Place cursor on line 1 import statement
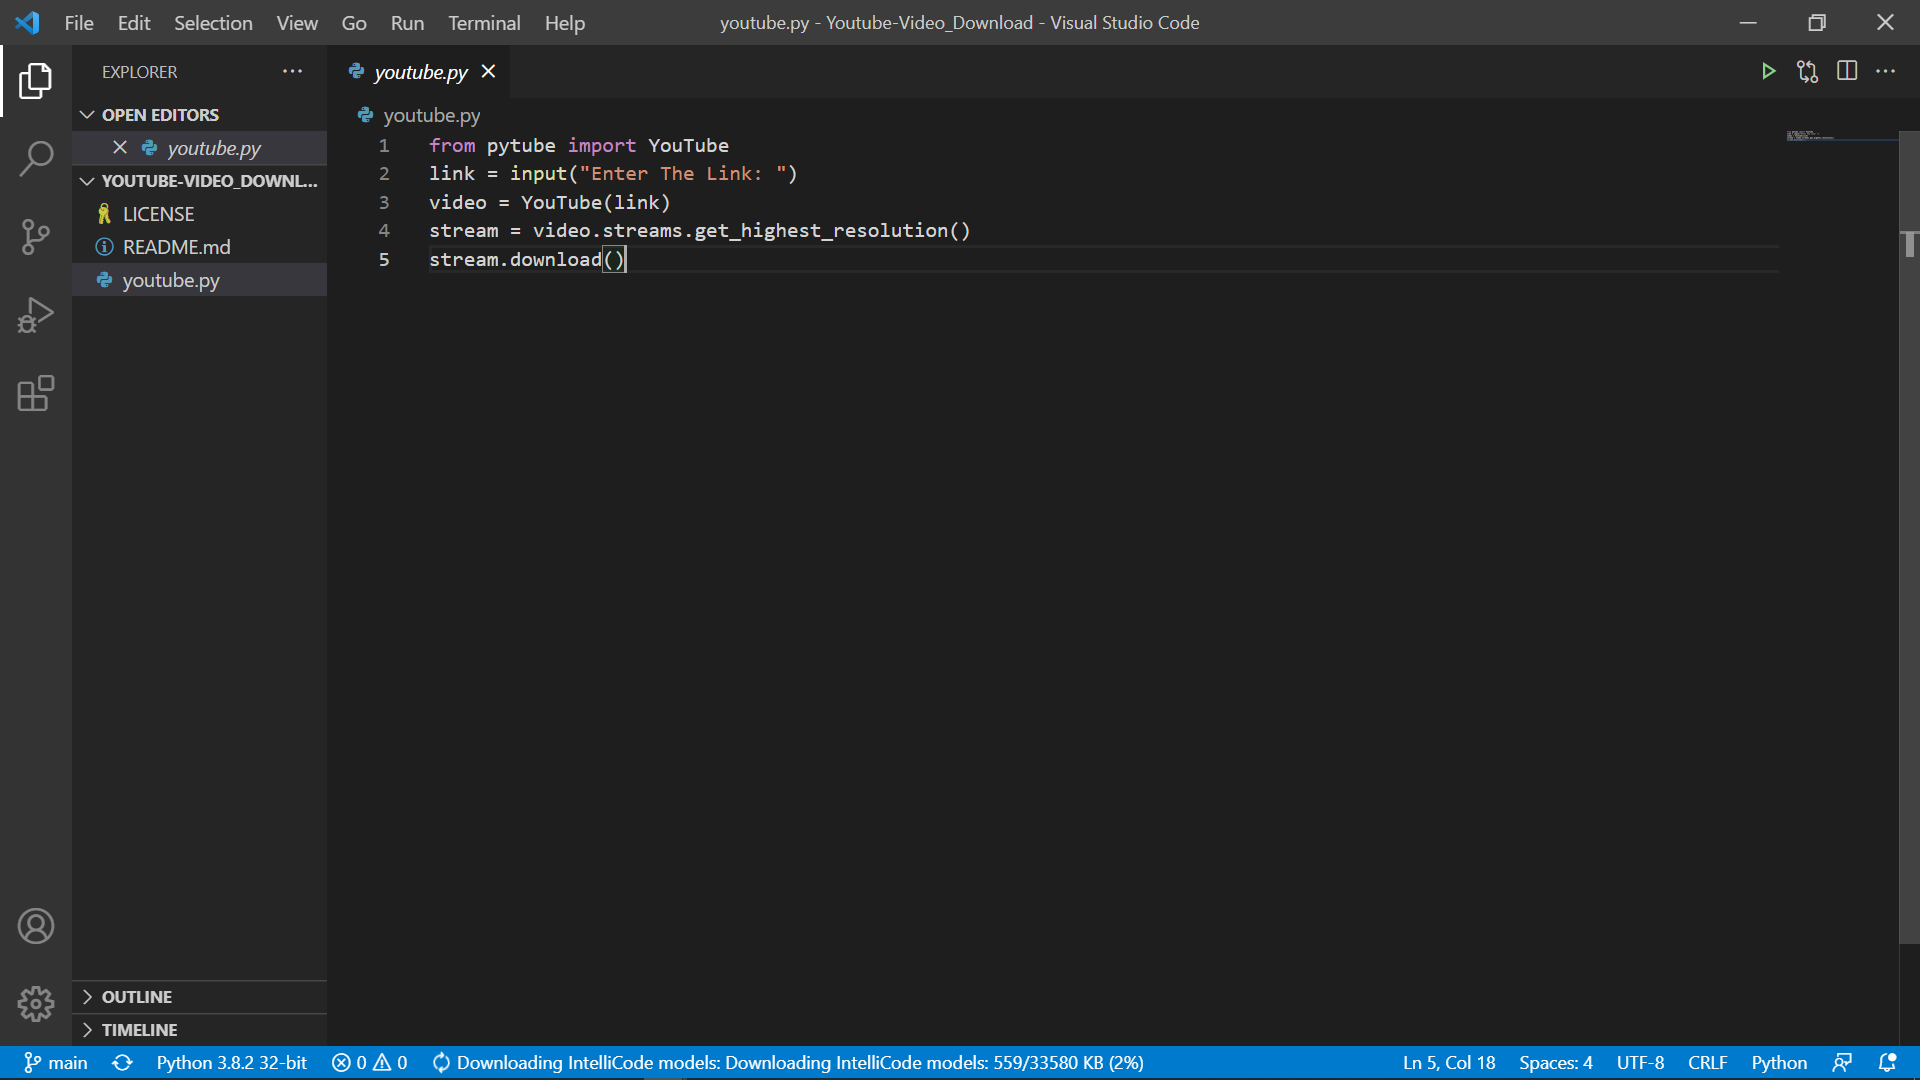This screenshot has height=1080, width=1920. (579, 145)
